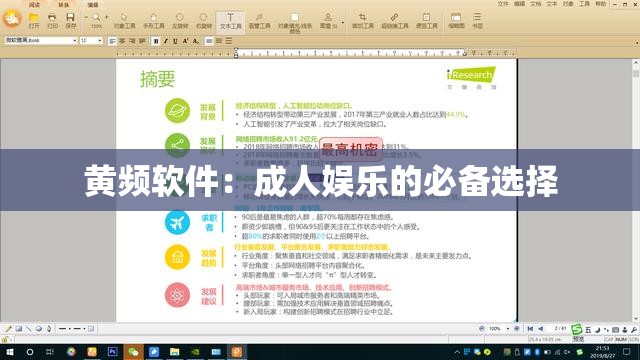Select the Crop tool (剪切工具)
Image resolution: width=640 pixels, height=360 pixels.
coord(363,20)
